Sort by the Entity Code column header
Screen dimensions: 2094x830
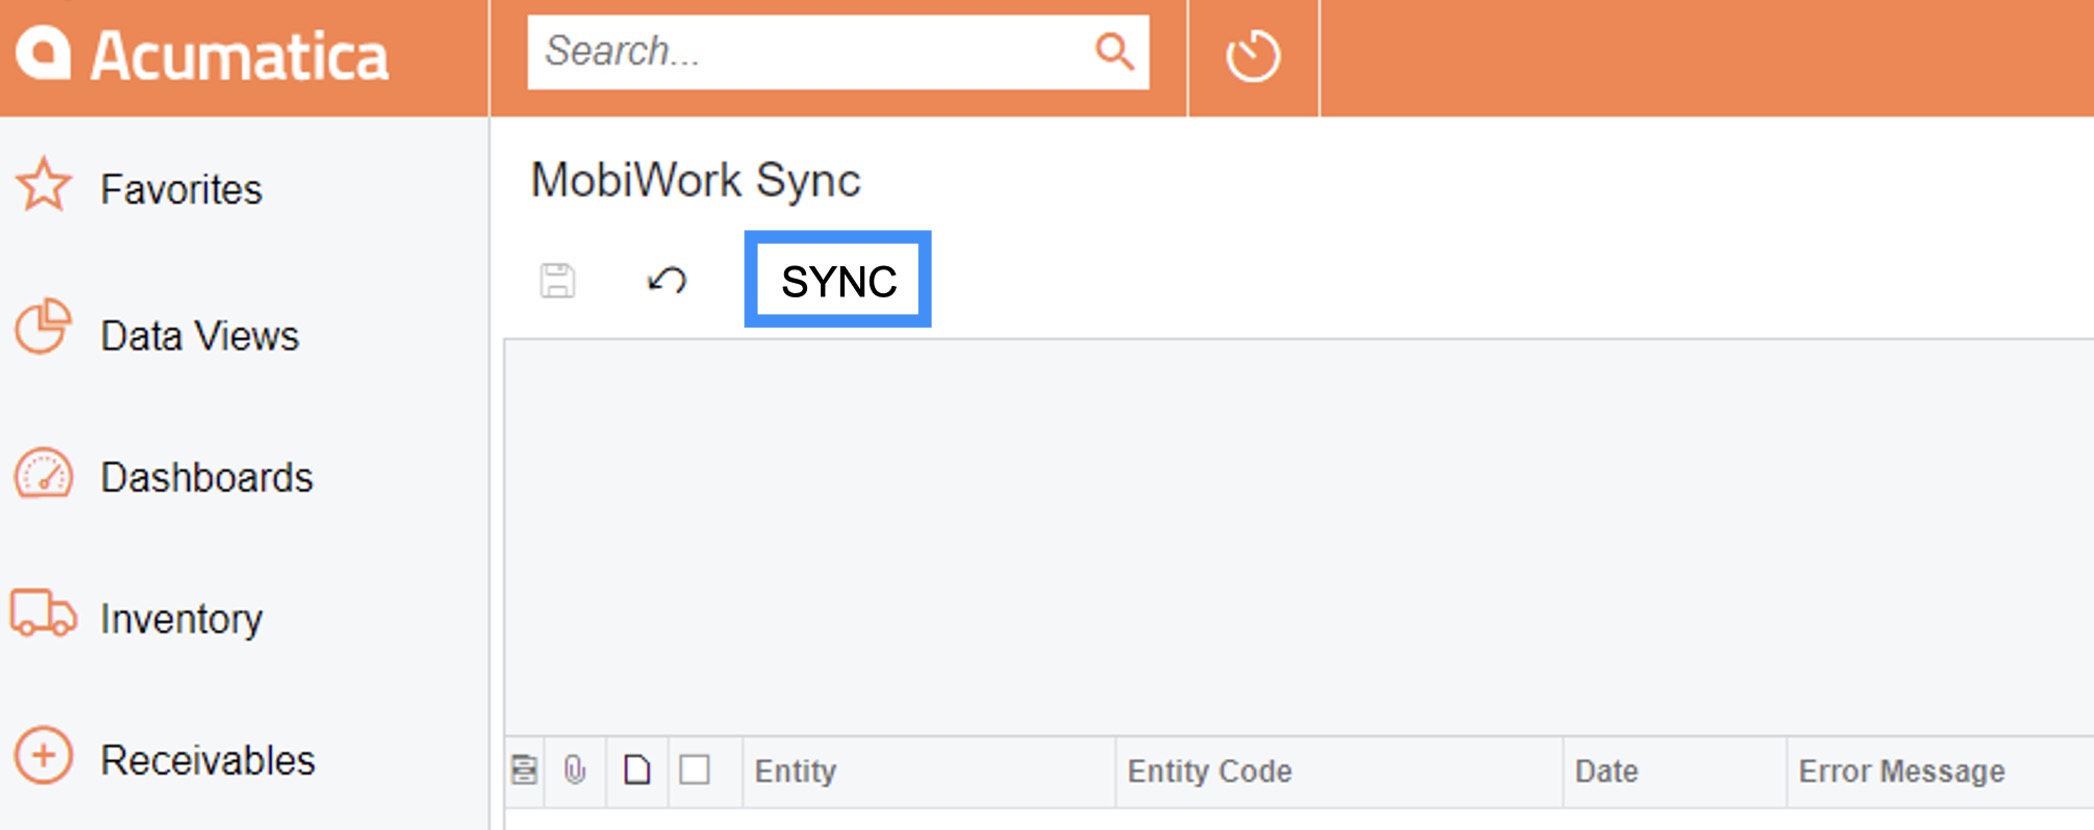coord(1209,771)
